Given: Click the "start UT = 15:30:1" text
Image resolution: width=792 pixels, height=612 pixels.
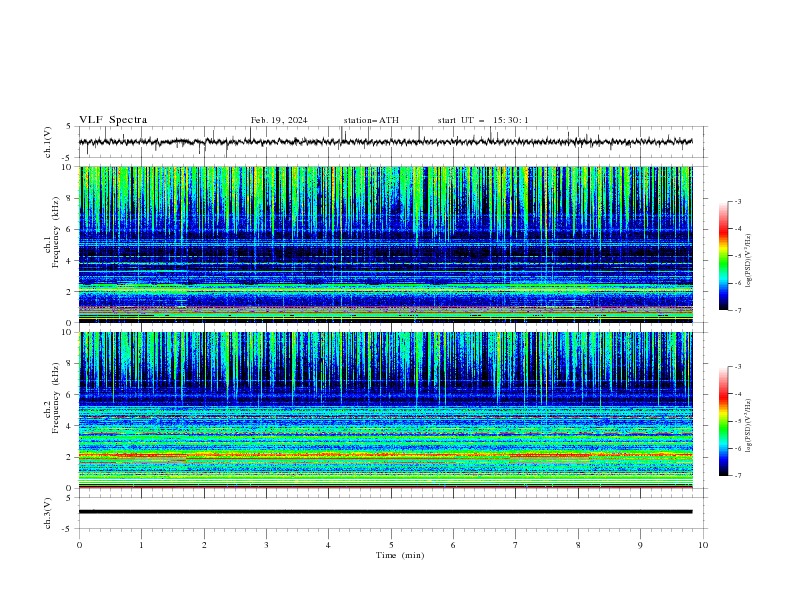Looking at the screenshot, I should [483, 120].
